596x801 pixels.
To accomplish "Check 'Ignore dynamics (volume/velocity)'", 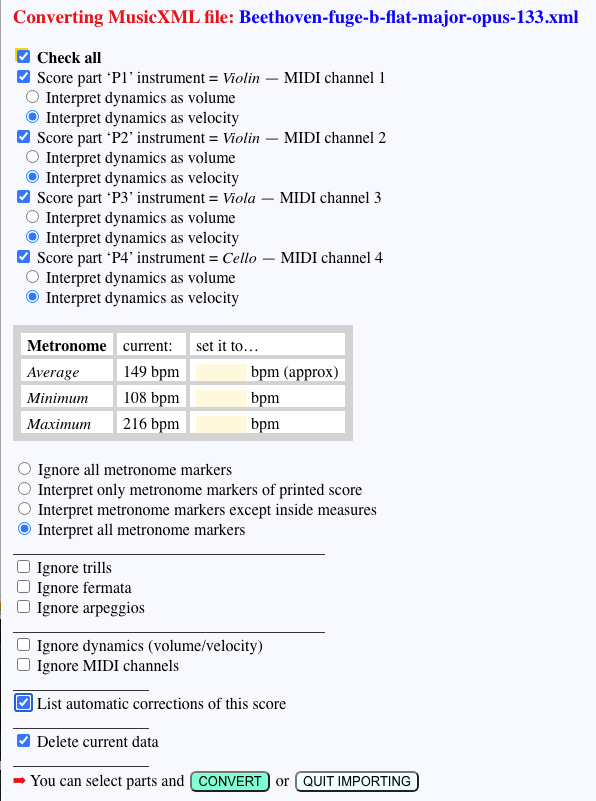I will point(23,645).
